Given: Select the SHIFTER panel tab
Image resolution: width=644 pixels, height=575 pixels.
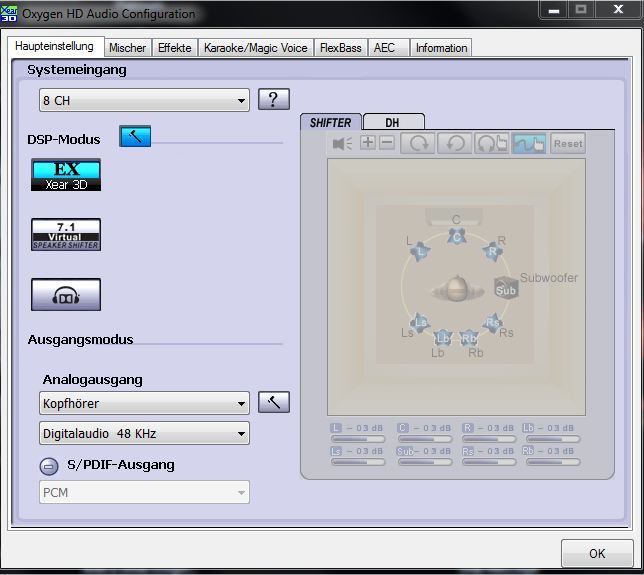Looking at the screenshot, I should click(x=330, y=122).
